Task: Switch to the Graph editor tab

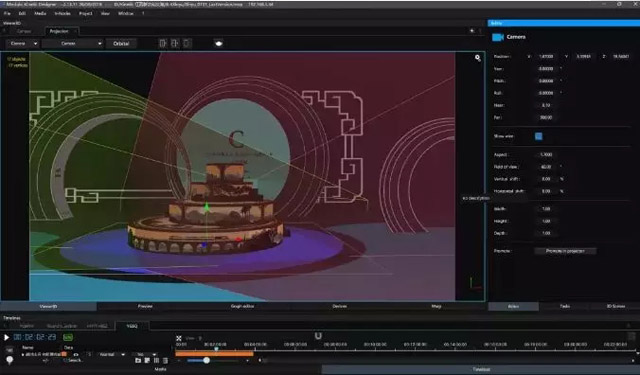Action: (x=242, y=306)
